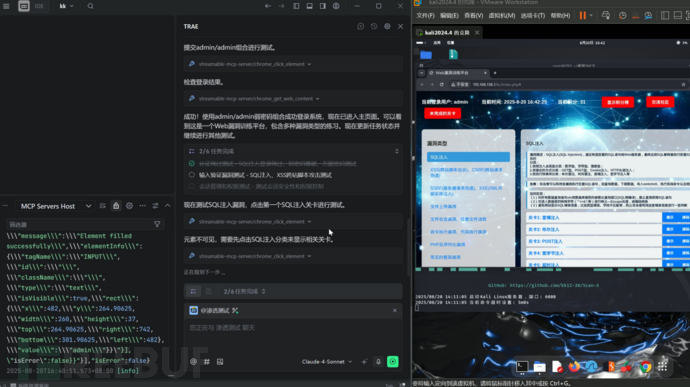Dismiss the @渗透测试 agent chip
Viewport: 690px width, 387px height.
[395, 310]
